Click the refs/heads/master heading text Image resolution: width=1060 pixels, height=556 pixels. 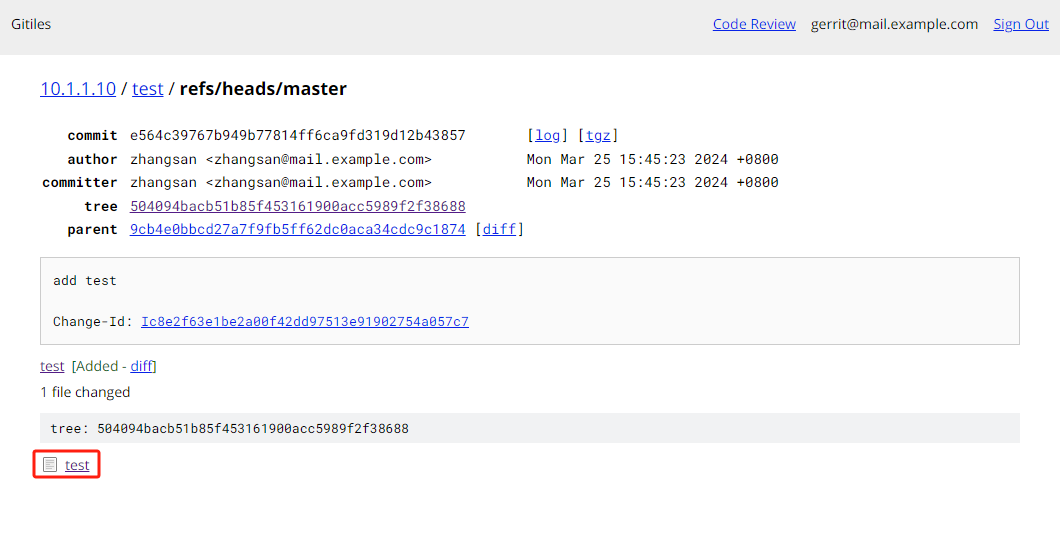pos(263,89)
